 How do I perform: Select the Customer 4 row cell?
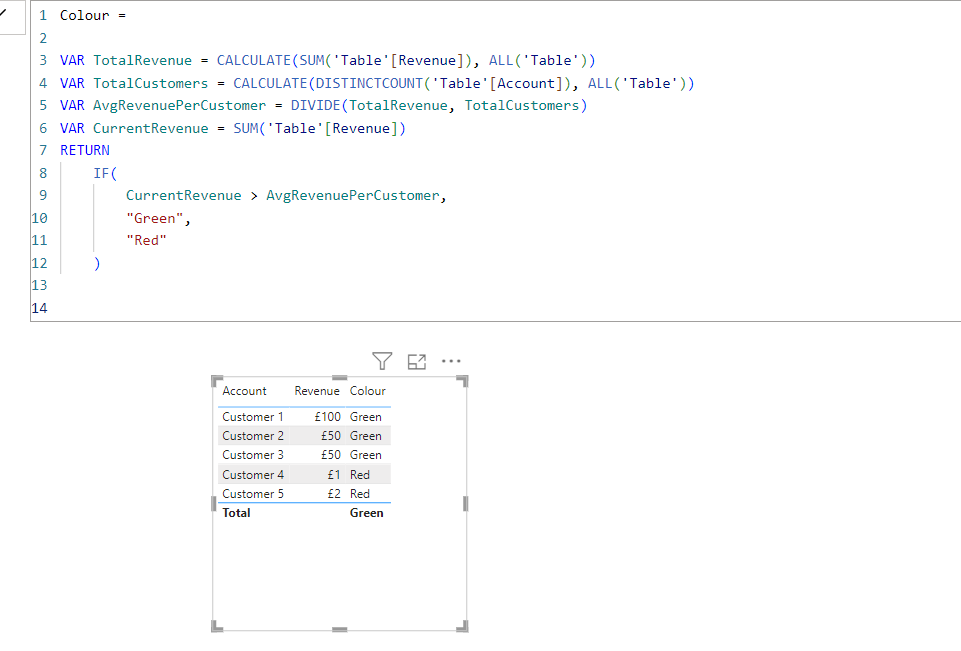[x=253, y=474]
